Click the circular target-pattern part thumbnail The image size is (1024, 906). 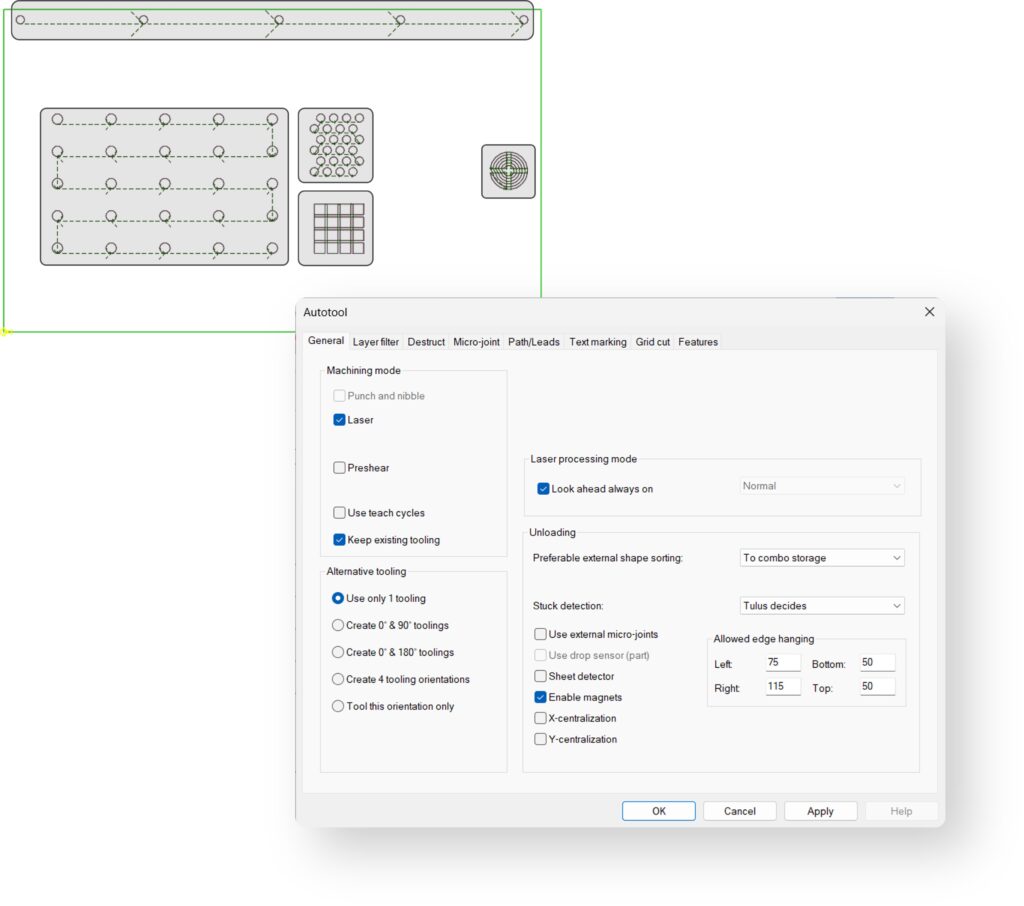(x=508, y=171)
